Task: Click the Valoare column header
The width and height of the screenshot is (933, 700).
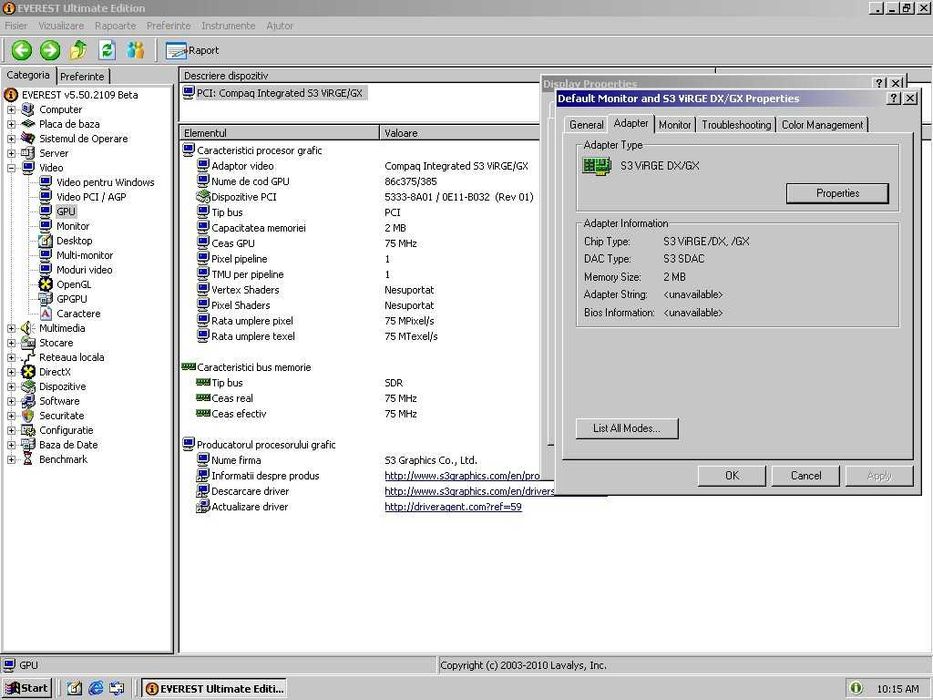Action: pos(459,133)
